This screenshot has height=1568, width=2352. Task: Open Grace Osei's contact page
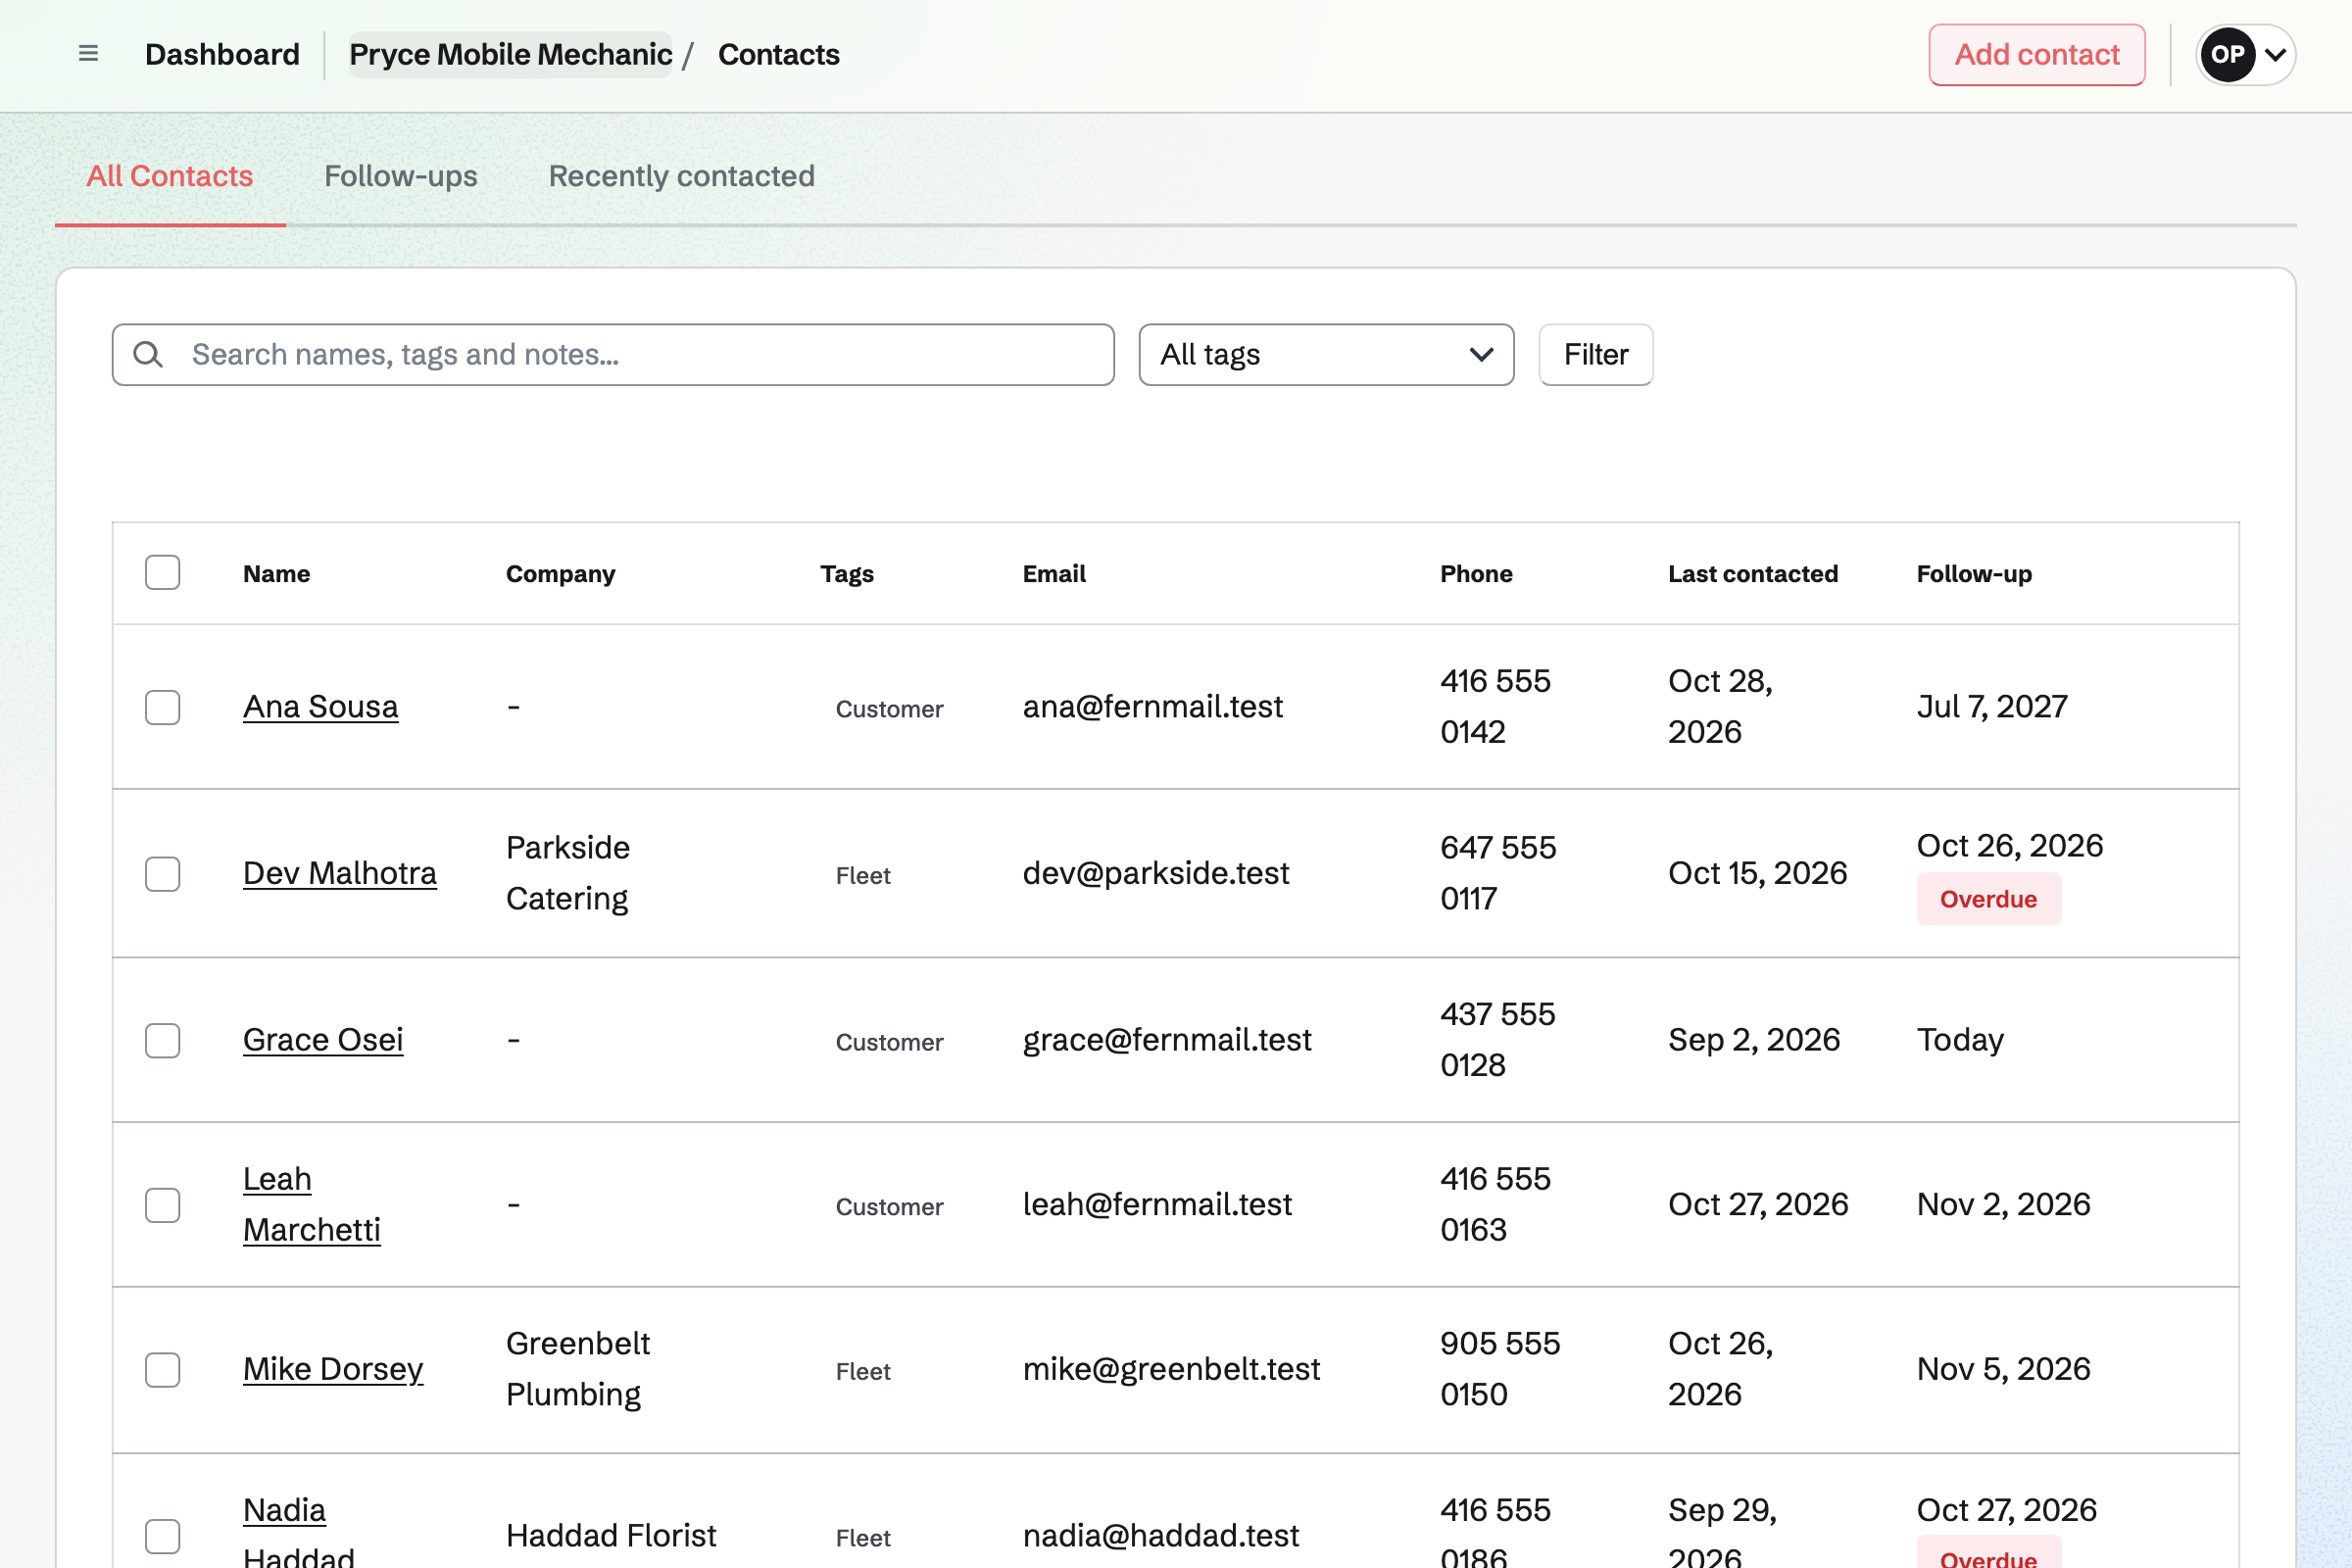(x=323, y=1039)
